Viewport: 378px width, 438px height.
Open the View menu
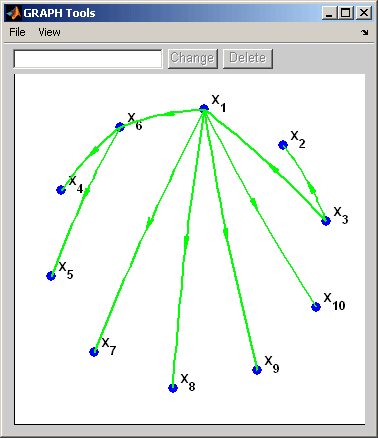(49, 32)
